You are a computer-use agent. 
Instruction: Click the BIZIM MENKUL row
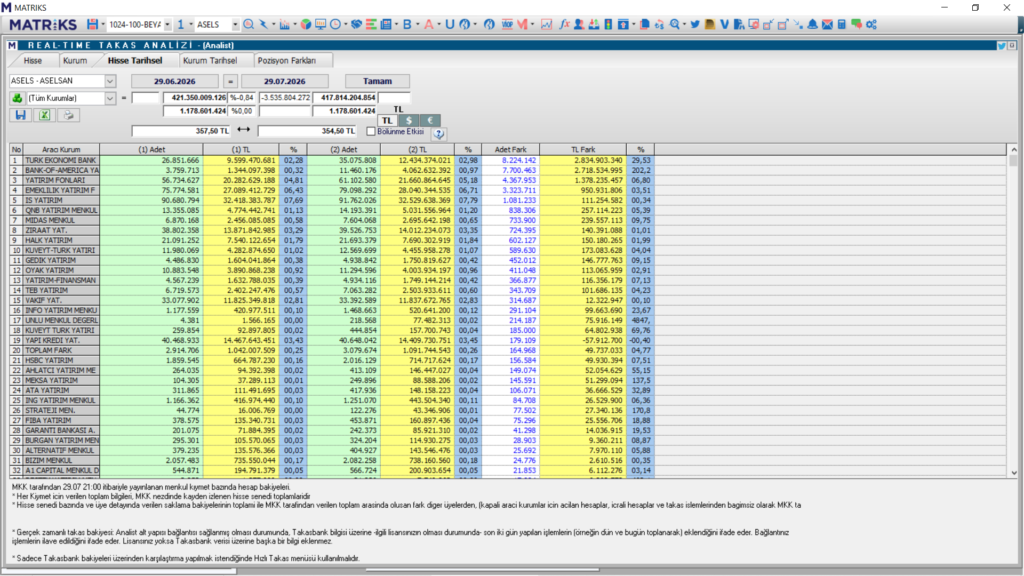[x=332, y=460]
